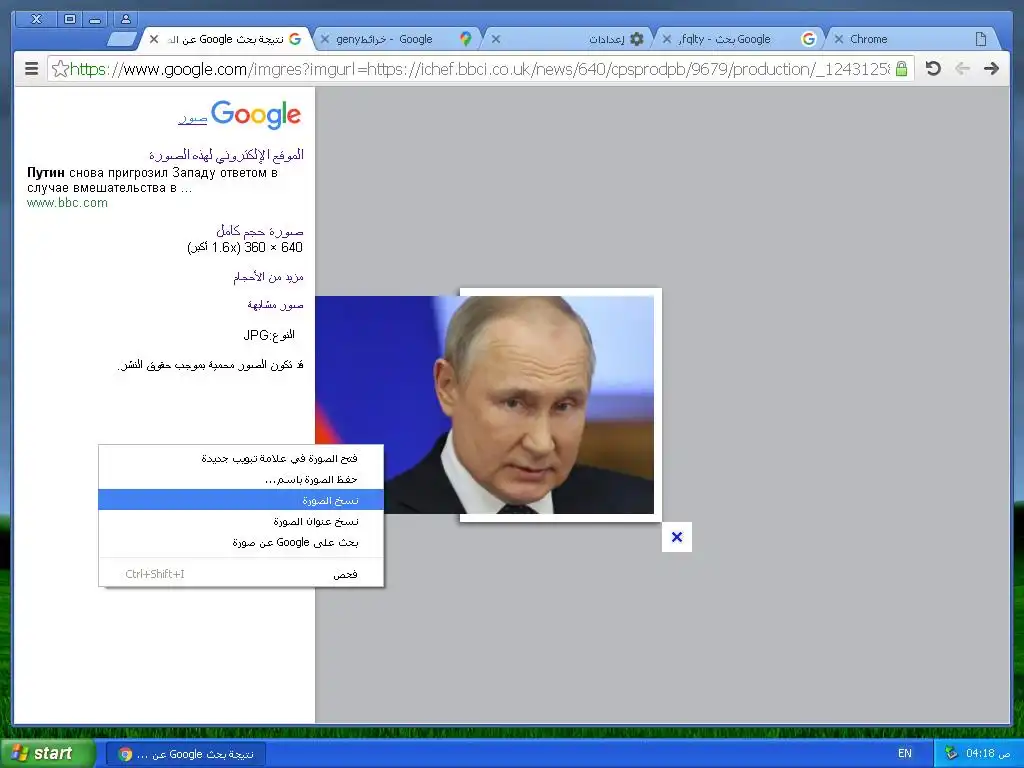The height and width of the screenshot is (768, 1024).
Task: Close the image preview with blue X
Action: (x=677, y=537)
